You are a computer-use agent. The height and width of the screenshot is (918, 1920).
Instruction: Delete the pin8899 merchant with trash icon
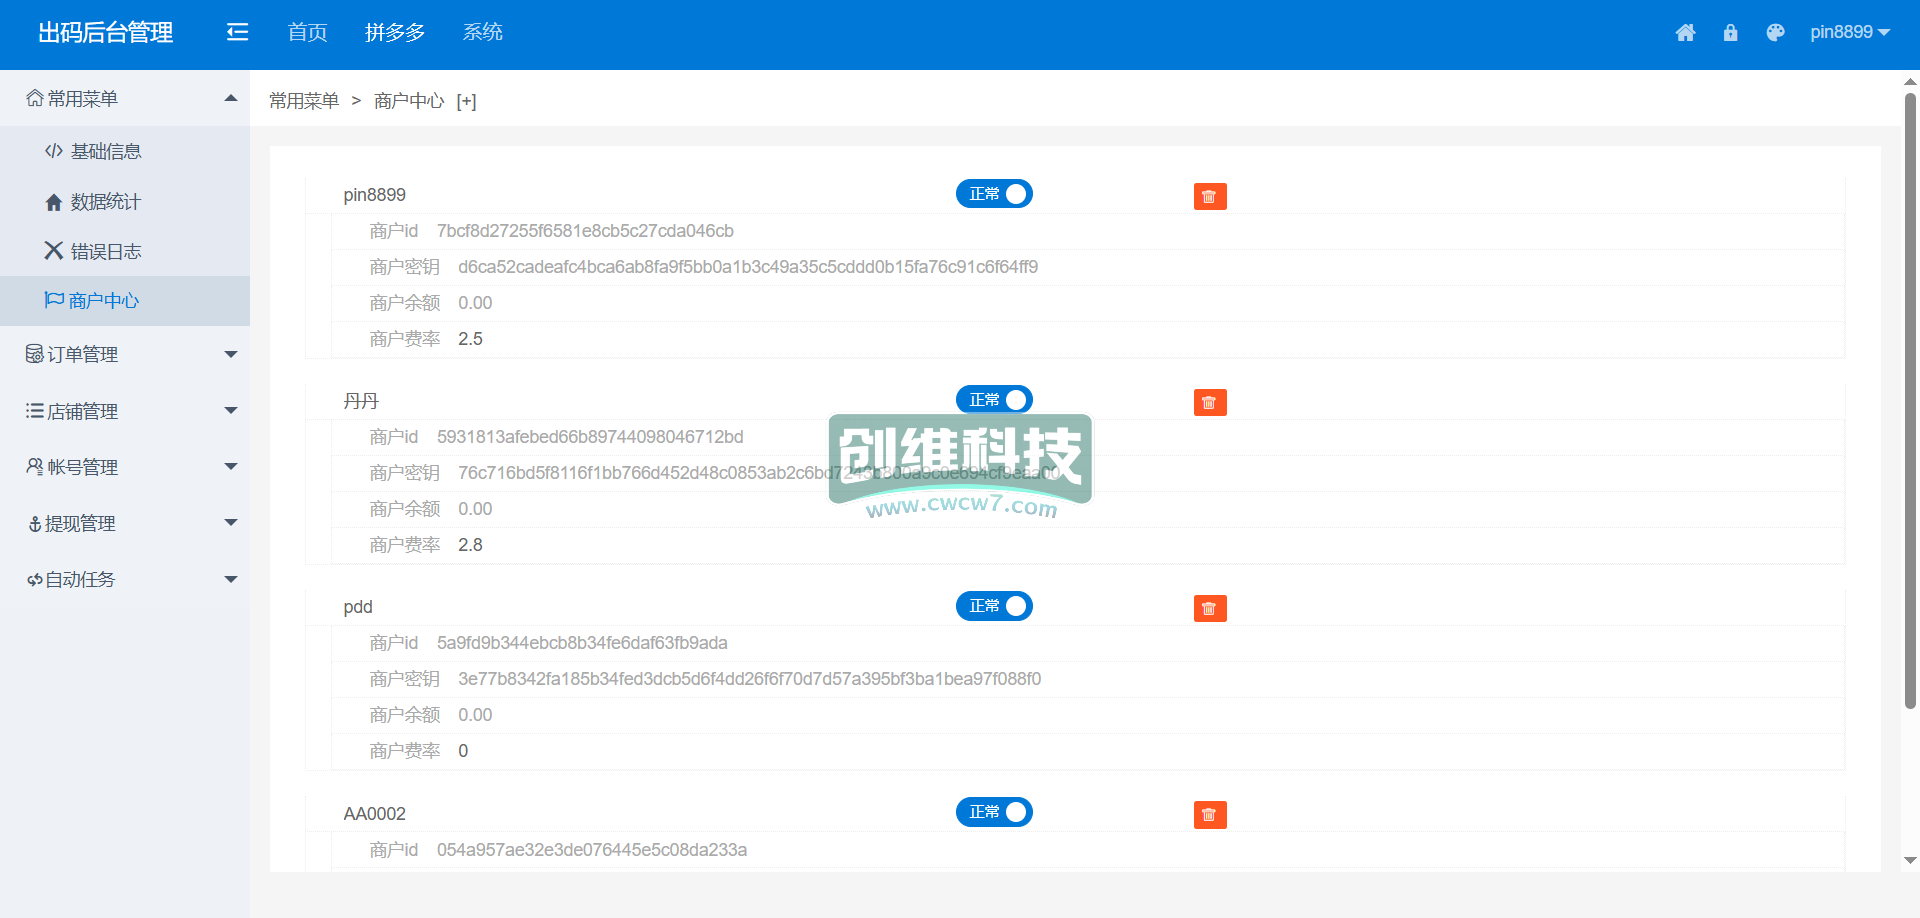pos(1209,197)
